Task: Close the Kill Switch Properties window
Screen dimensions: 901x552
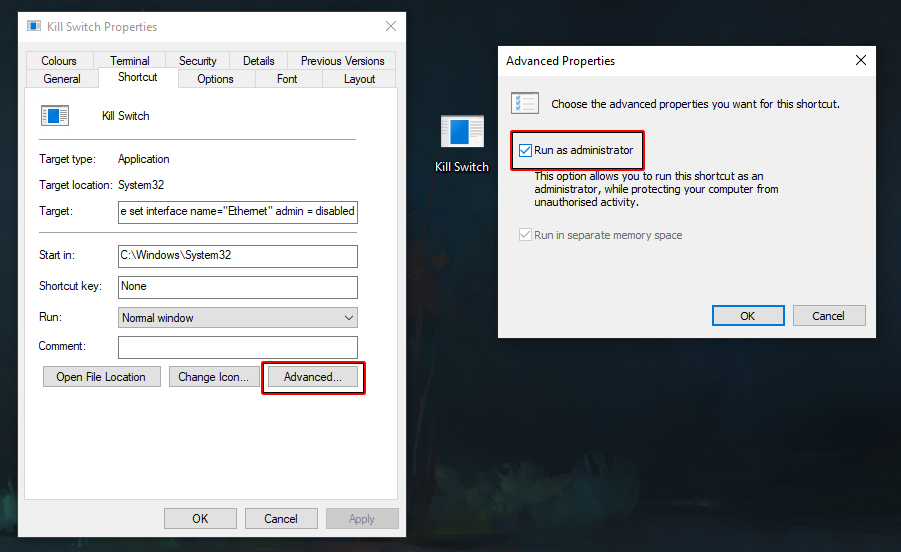Action: point(391,26)
